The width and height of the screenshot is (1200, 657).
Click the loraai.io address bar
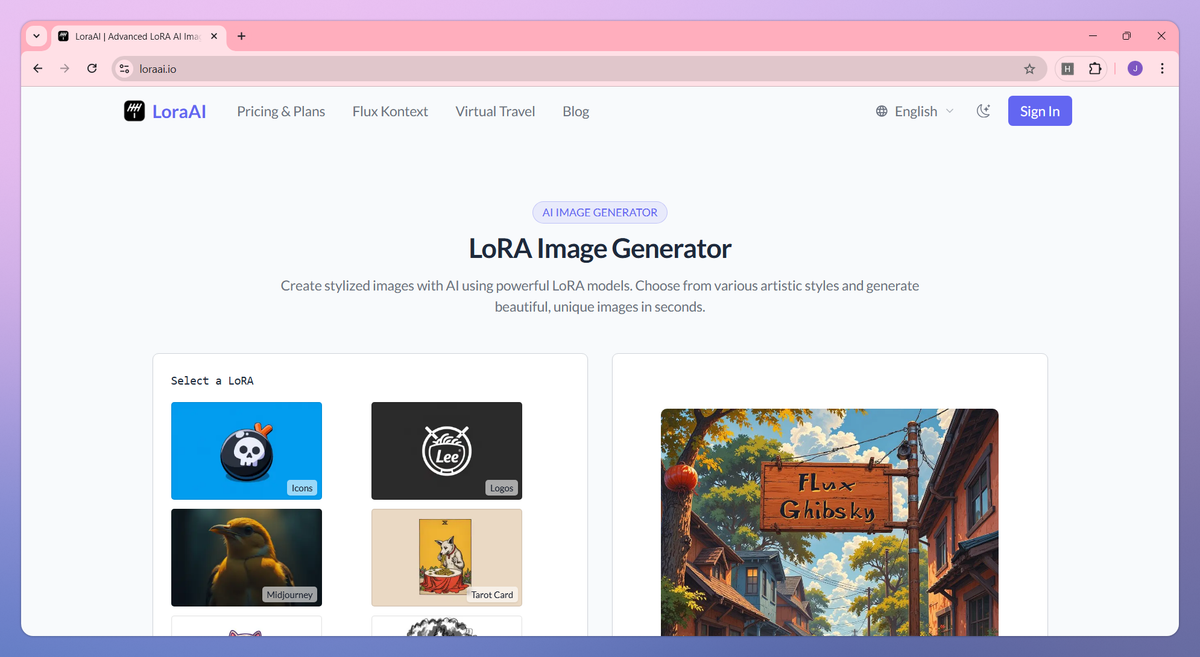pos(580,69)
